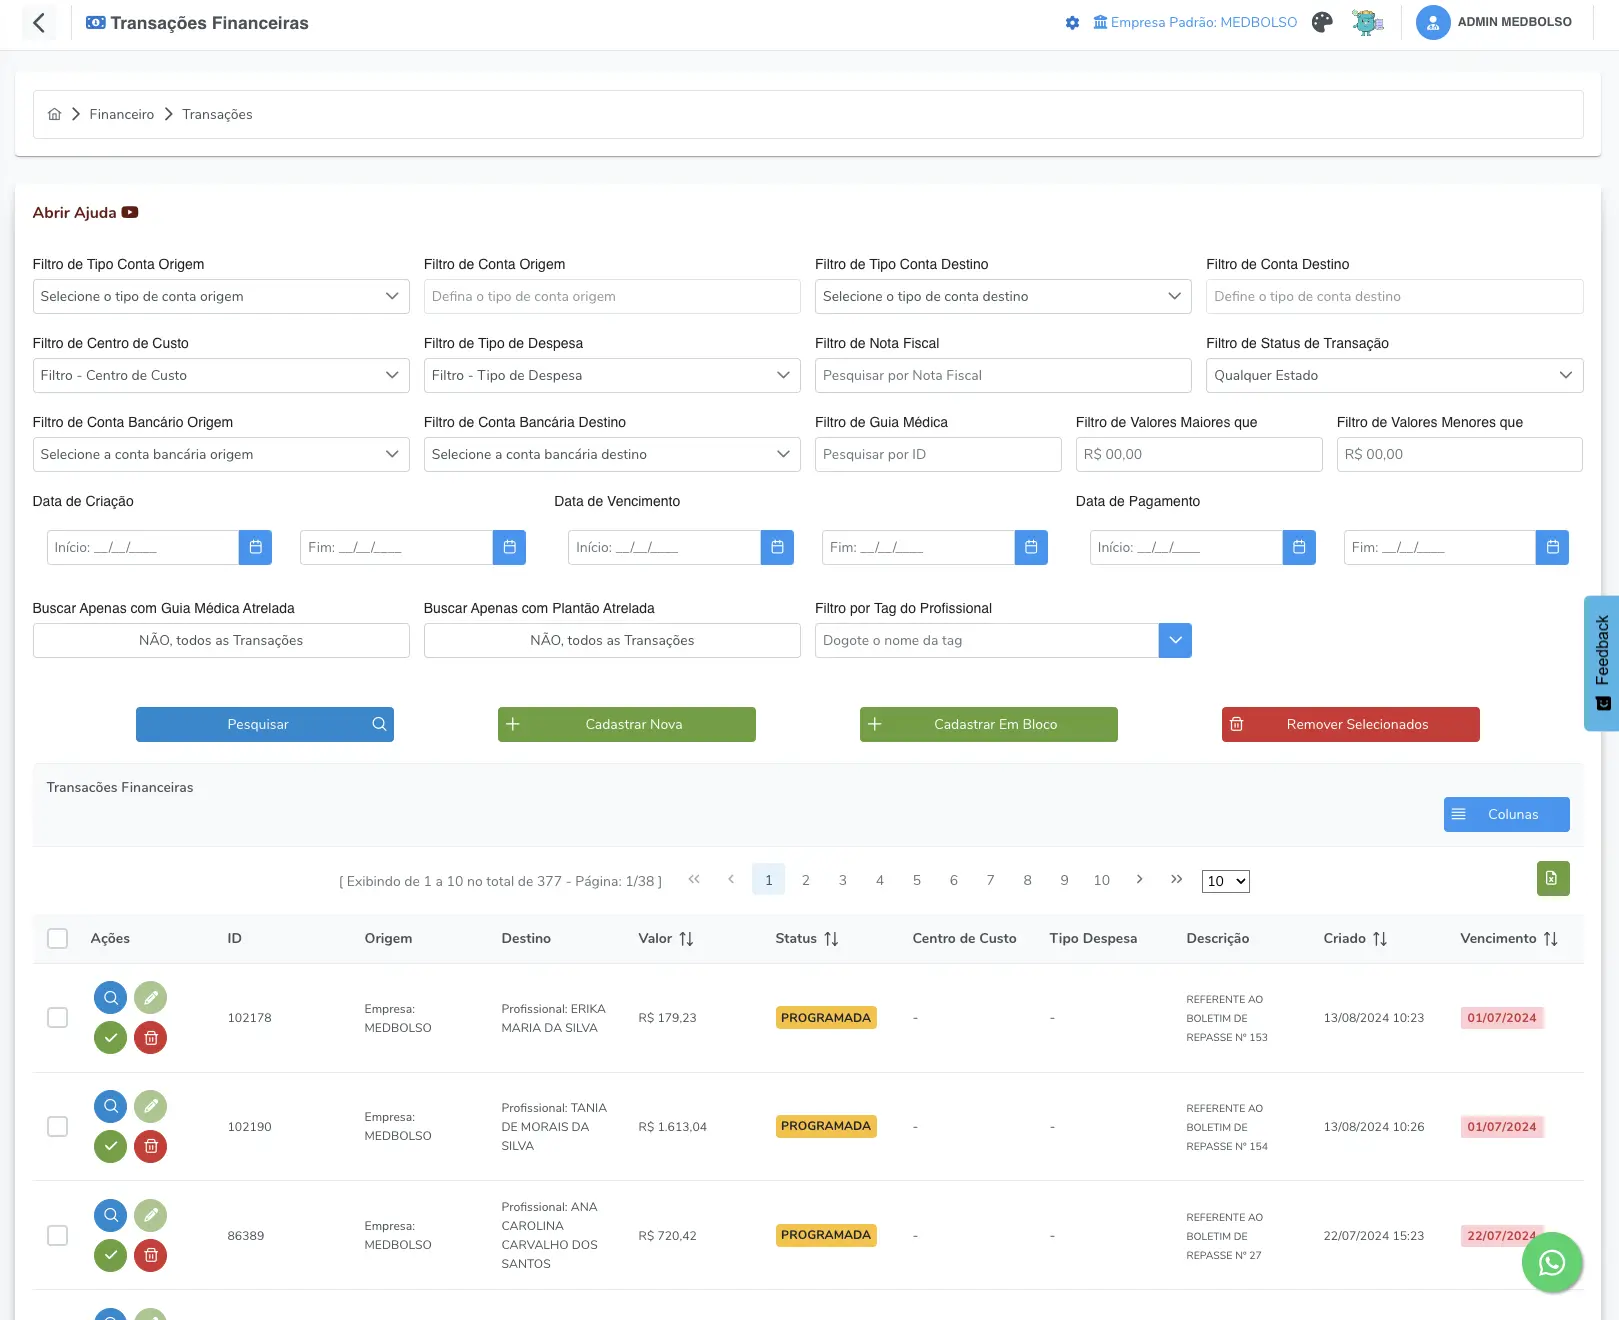Select the checkbox for transaction 102178

[x=58, y=1017]
